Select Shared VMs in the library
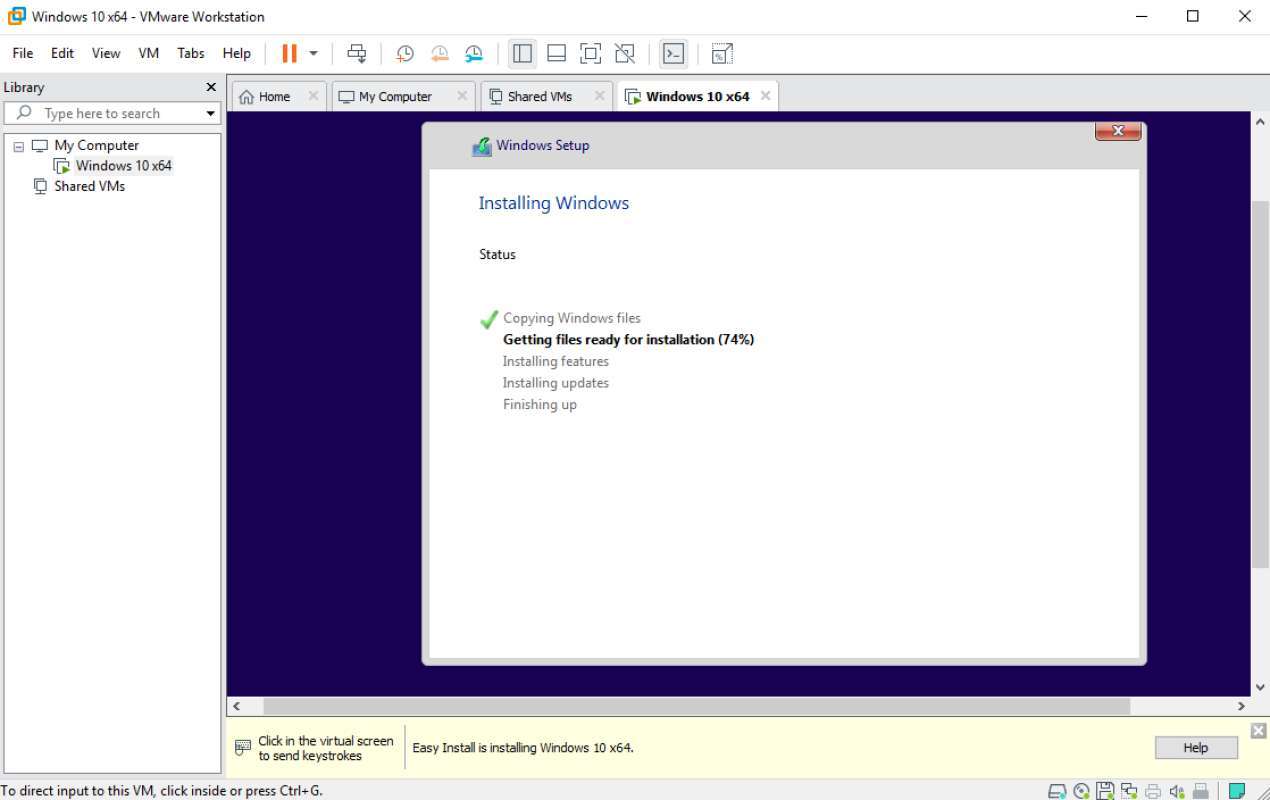This screenshot has height=800, width=1270. click(88, 186)
